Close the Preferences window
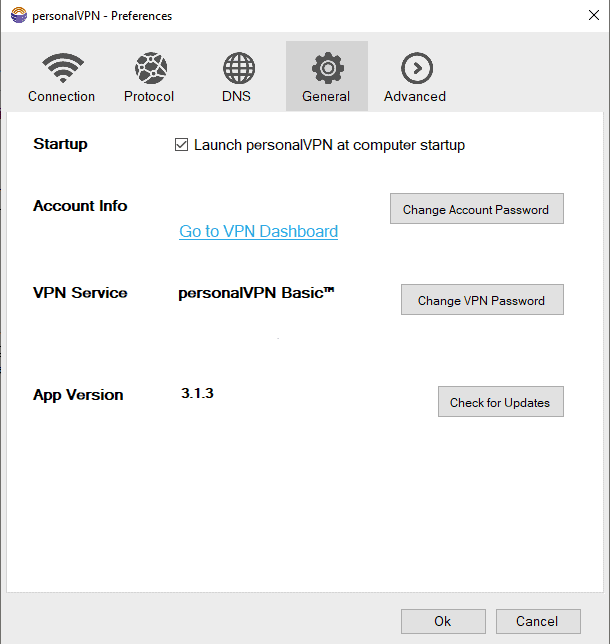This screenshot has height=644, width=610. (594, 15)
